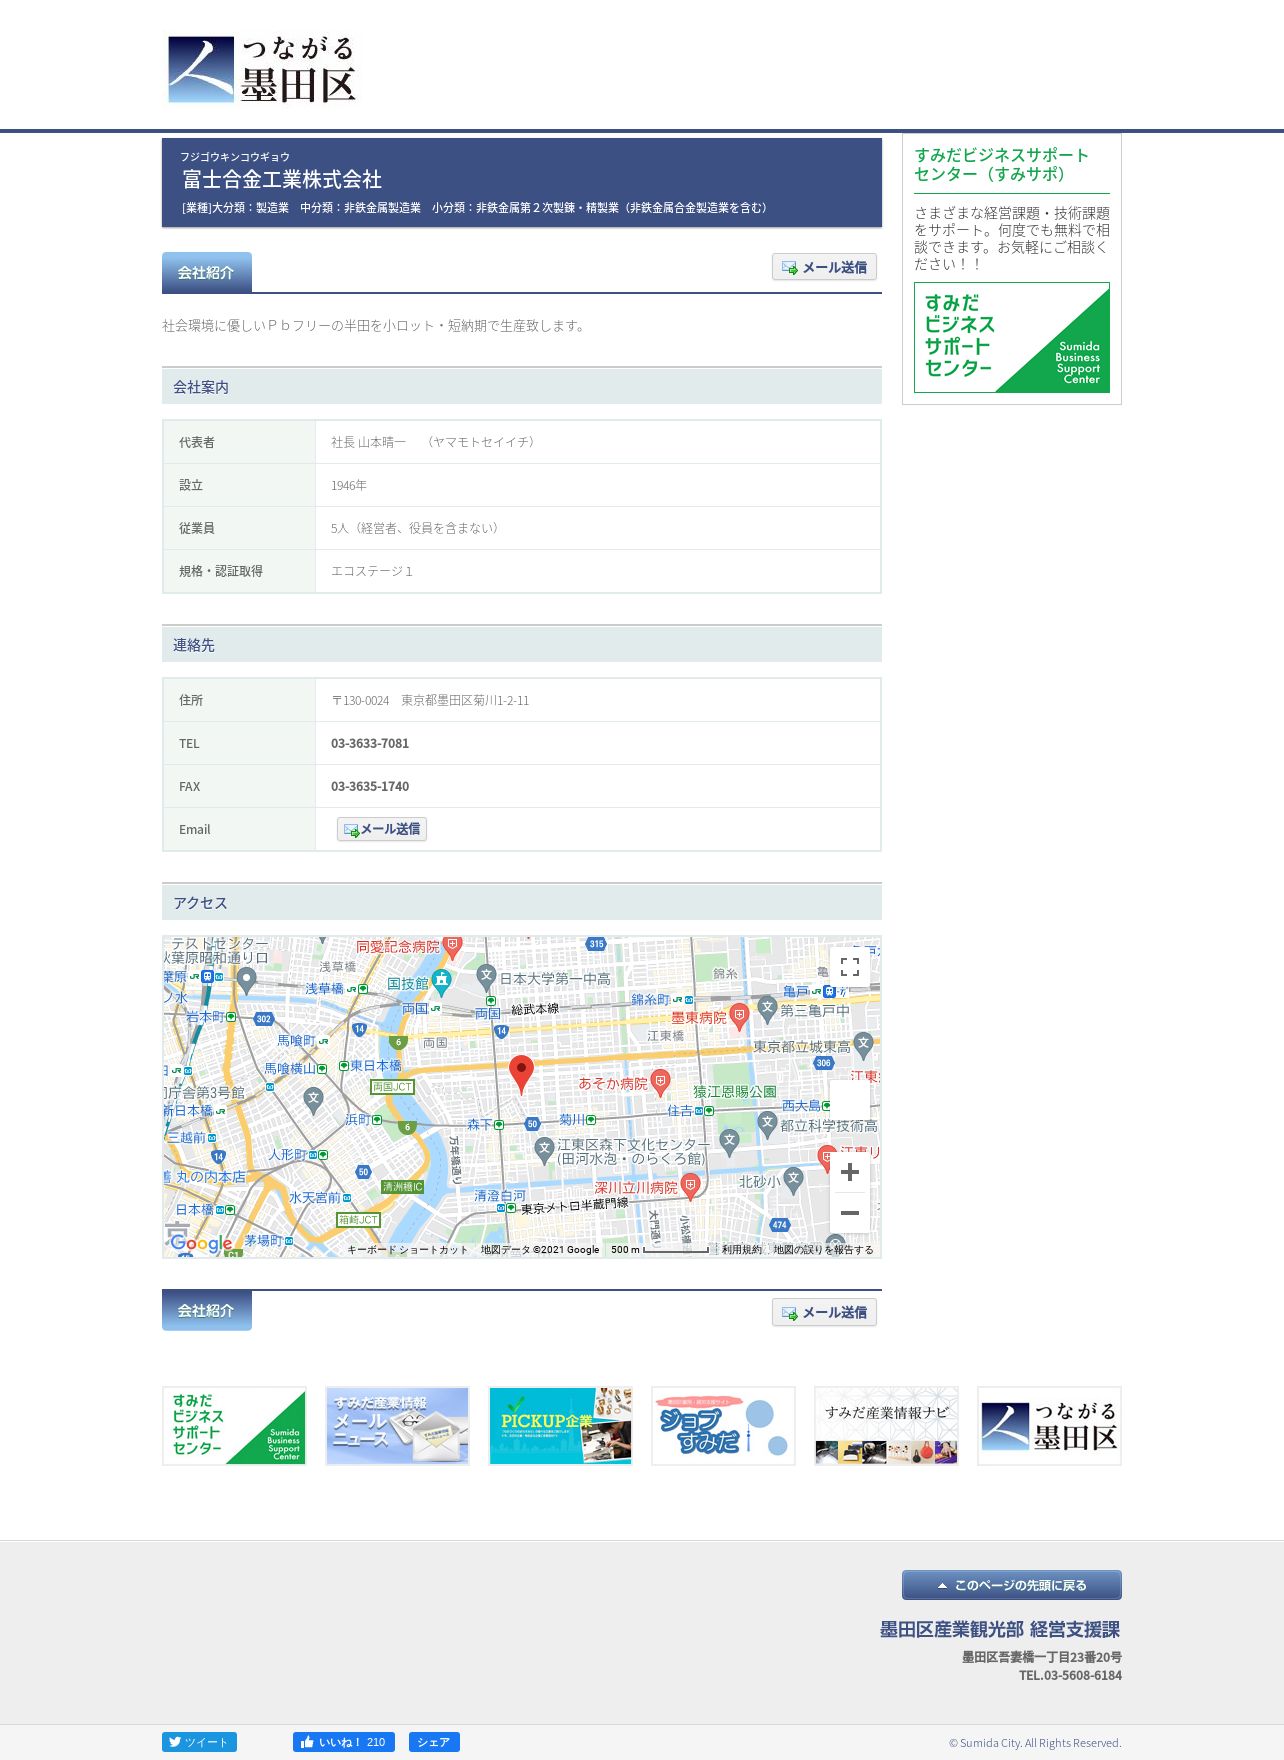The width and height of the screenshot is (1284, 1760).
Task: Click このページの先頭に戻る button
Action: [x=1012, y=1585]
